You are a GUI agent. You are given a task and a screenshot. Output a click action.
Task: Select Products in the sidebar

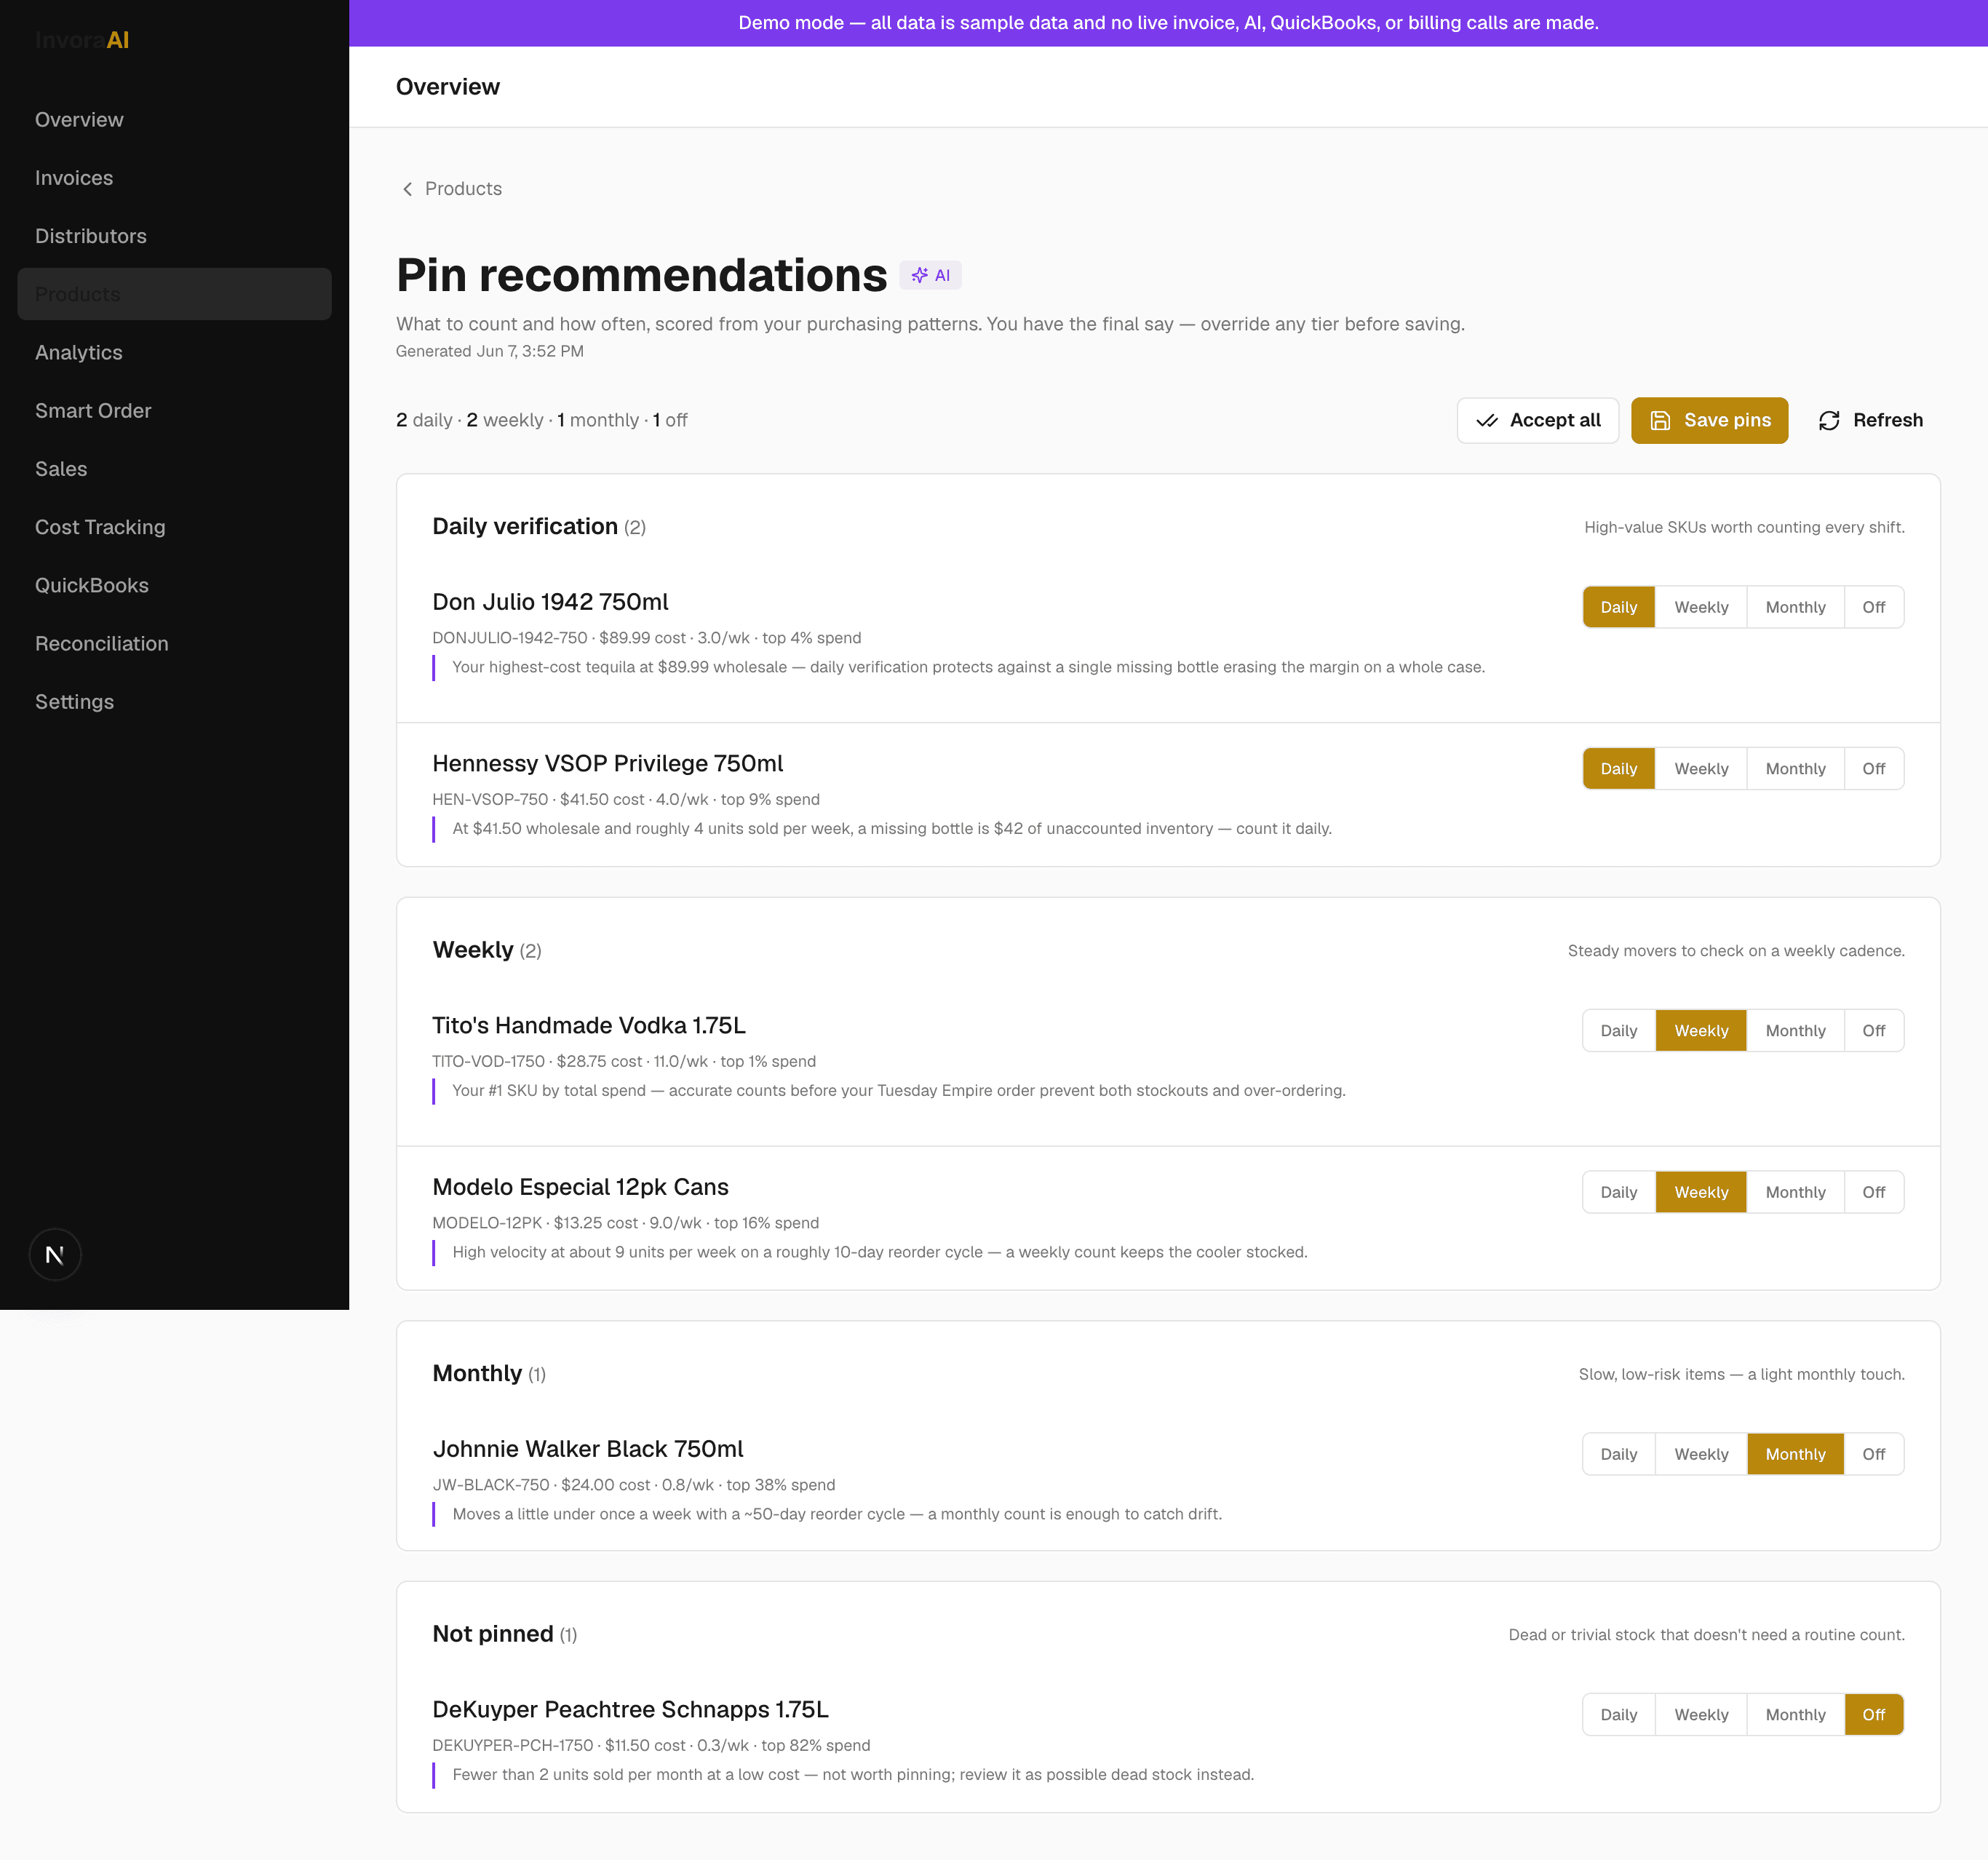tap(174, 294)
